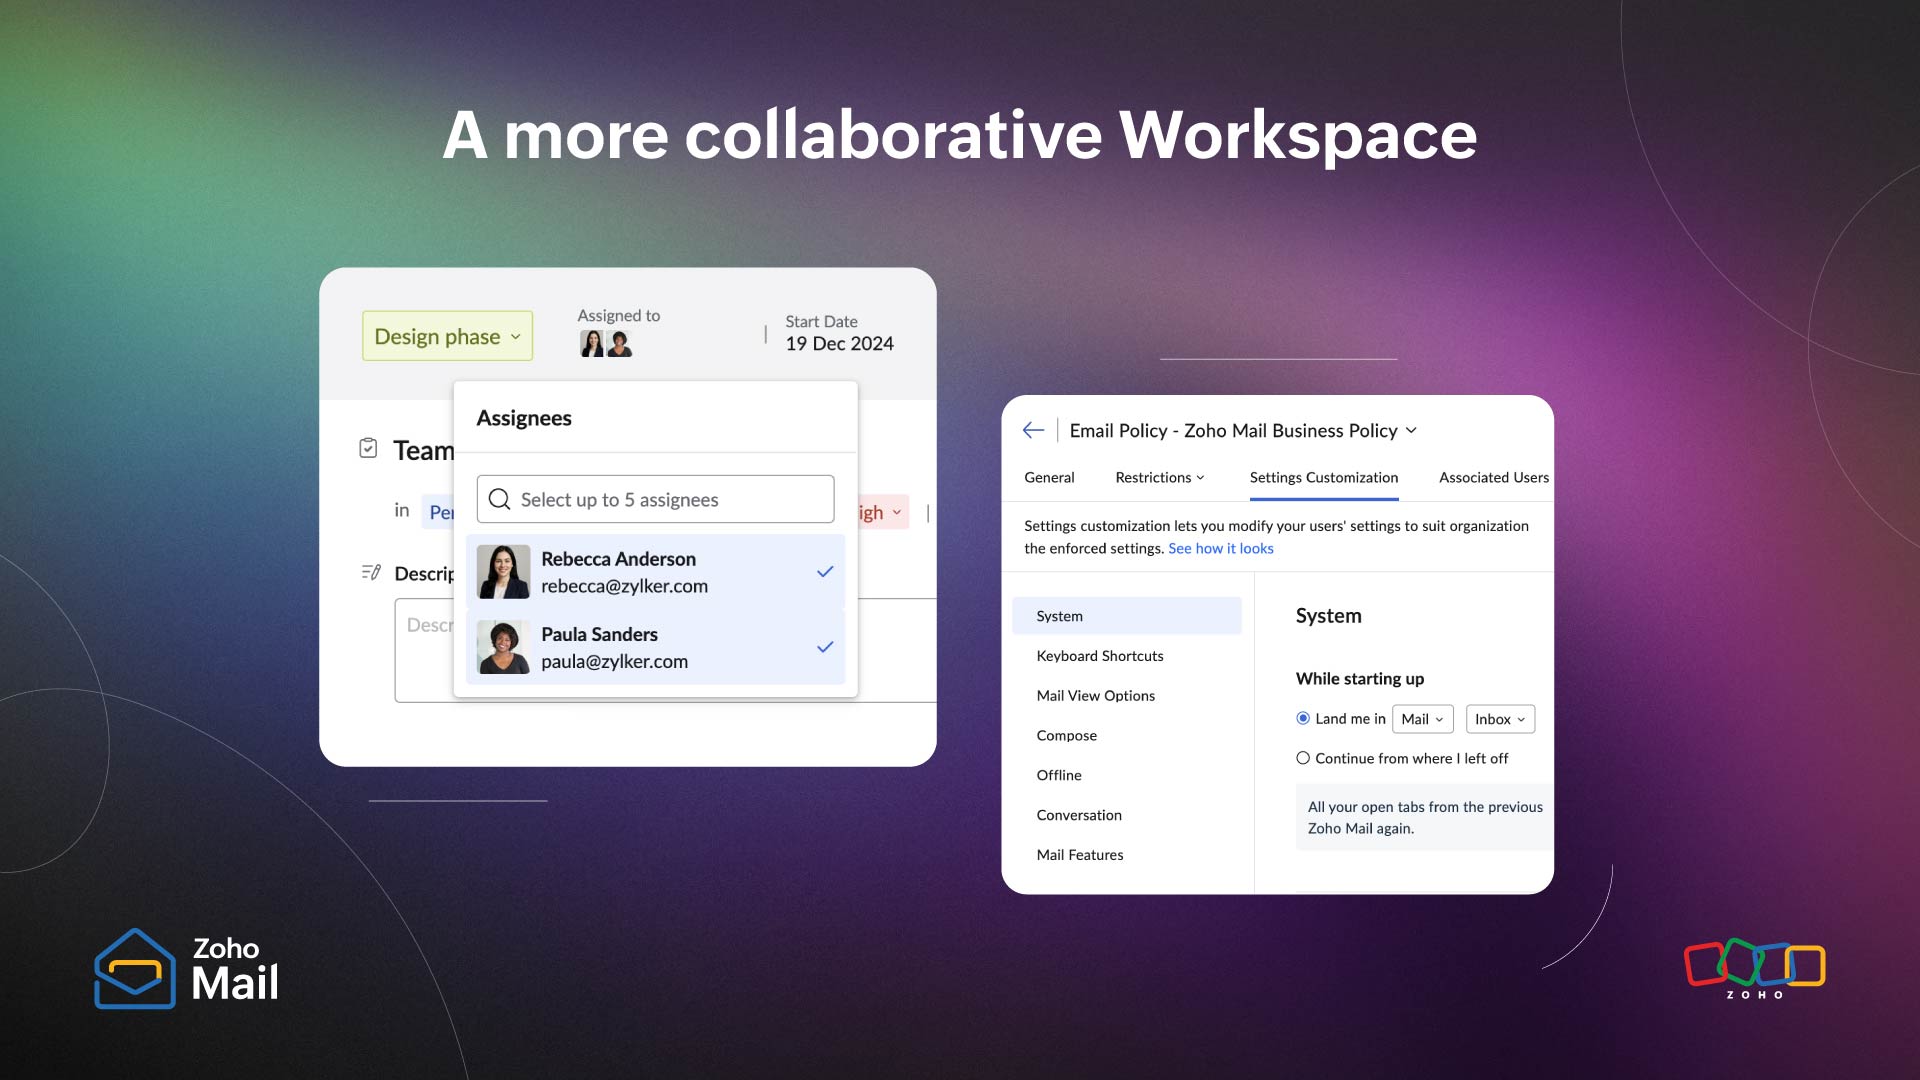
Task: Open the Design phase dropdown
Action: point(447,336)
